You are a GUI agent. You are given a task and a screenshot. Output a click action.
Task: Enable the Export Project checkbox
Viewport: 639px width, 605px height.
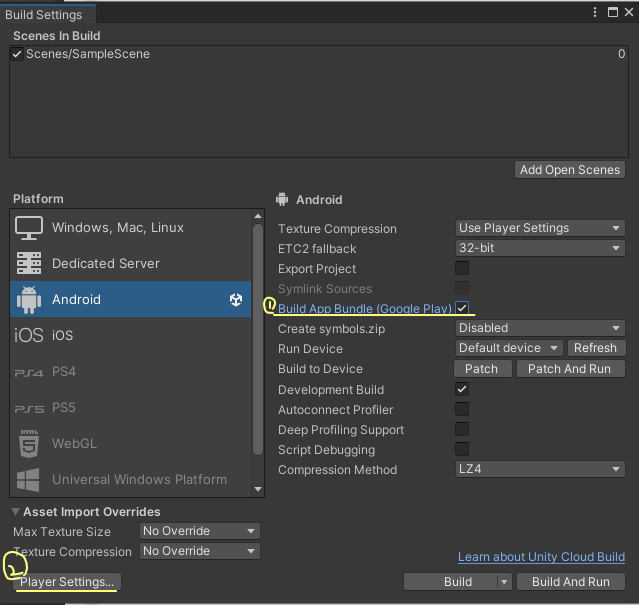[462, 268]
